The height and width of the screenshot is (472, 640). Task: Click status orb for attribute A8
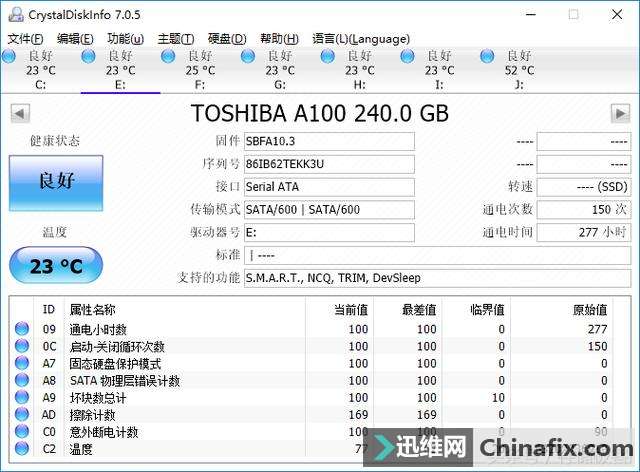pos(22,380)
